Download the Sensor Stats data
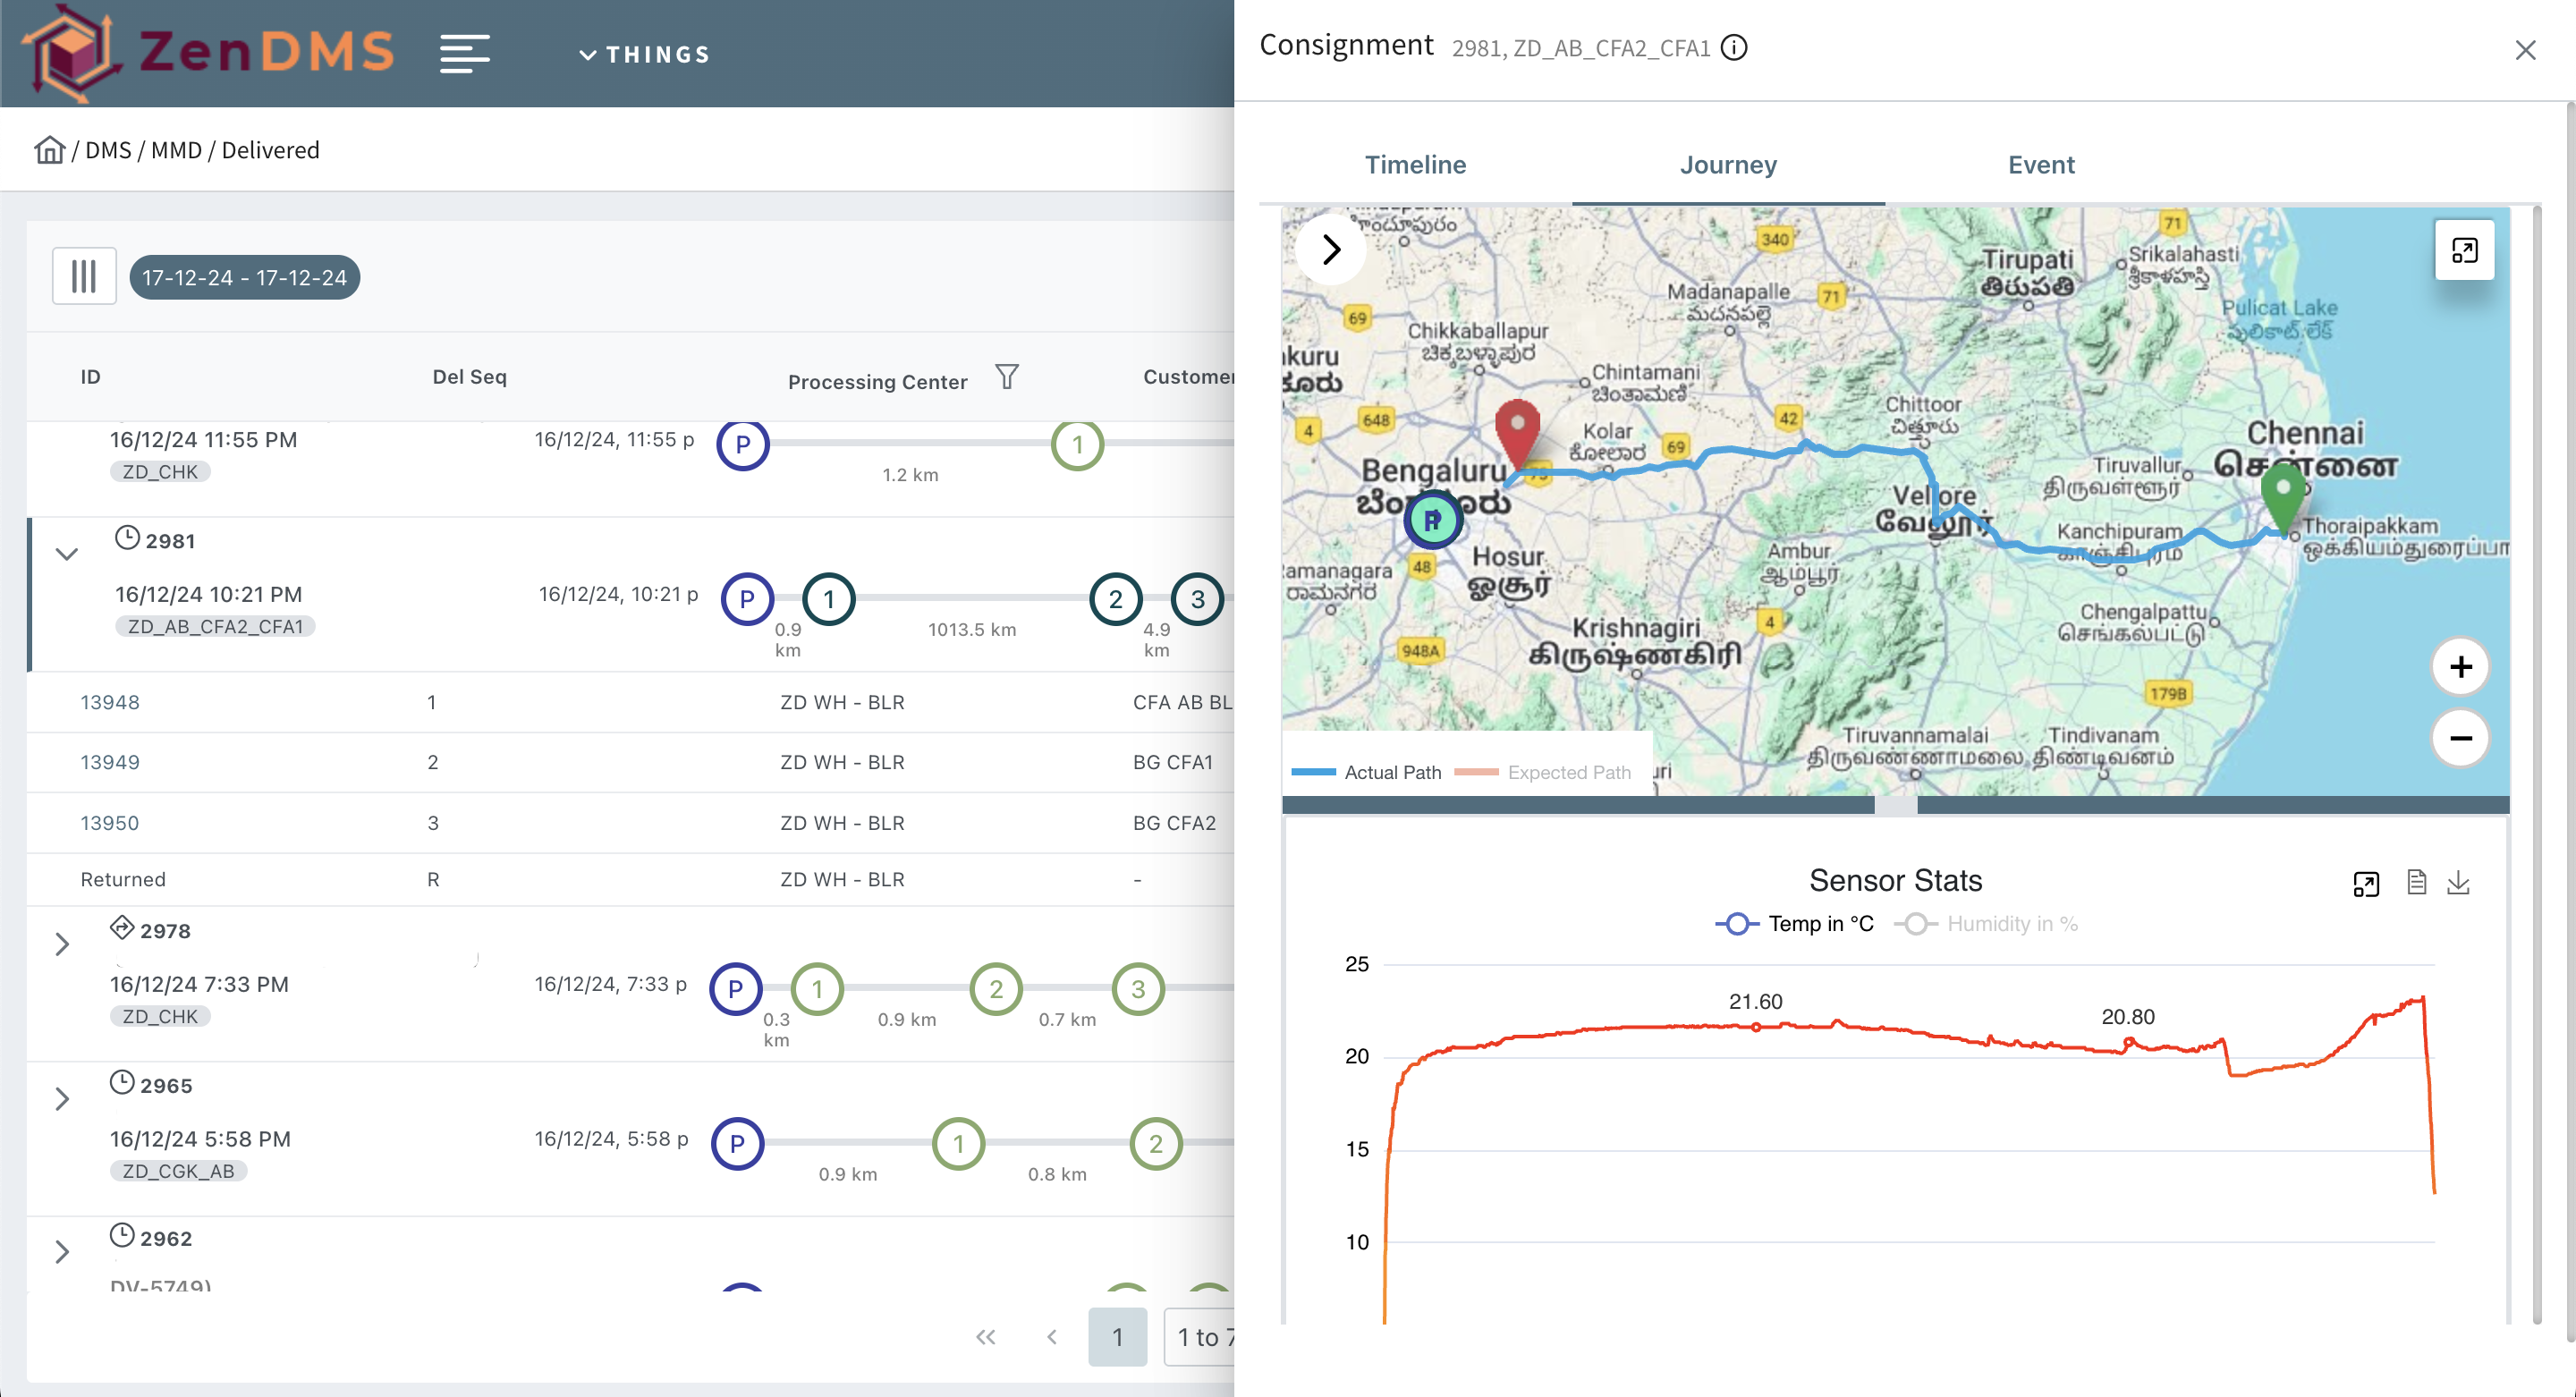The image size is (2576, 1397). [x=2460, y=883]
